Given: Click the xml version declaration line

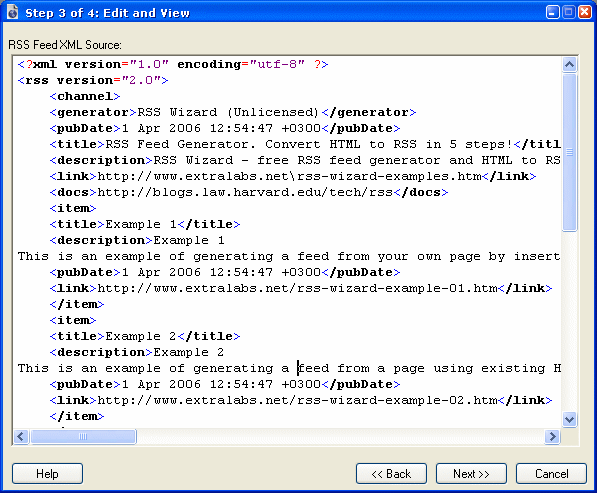Looking at the screenshot, I should tap(173, 64).
